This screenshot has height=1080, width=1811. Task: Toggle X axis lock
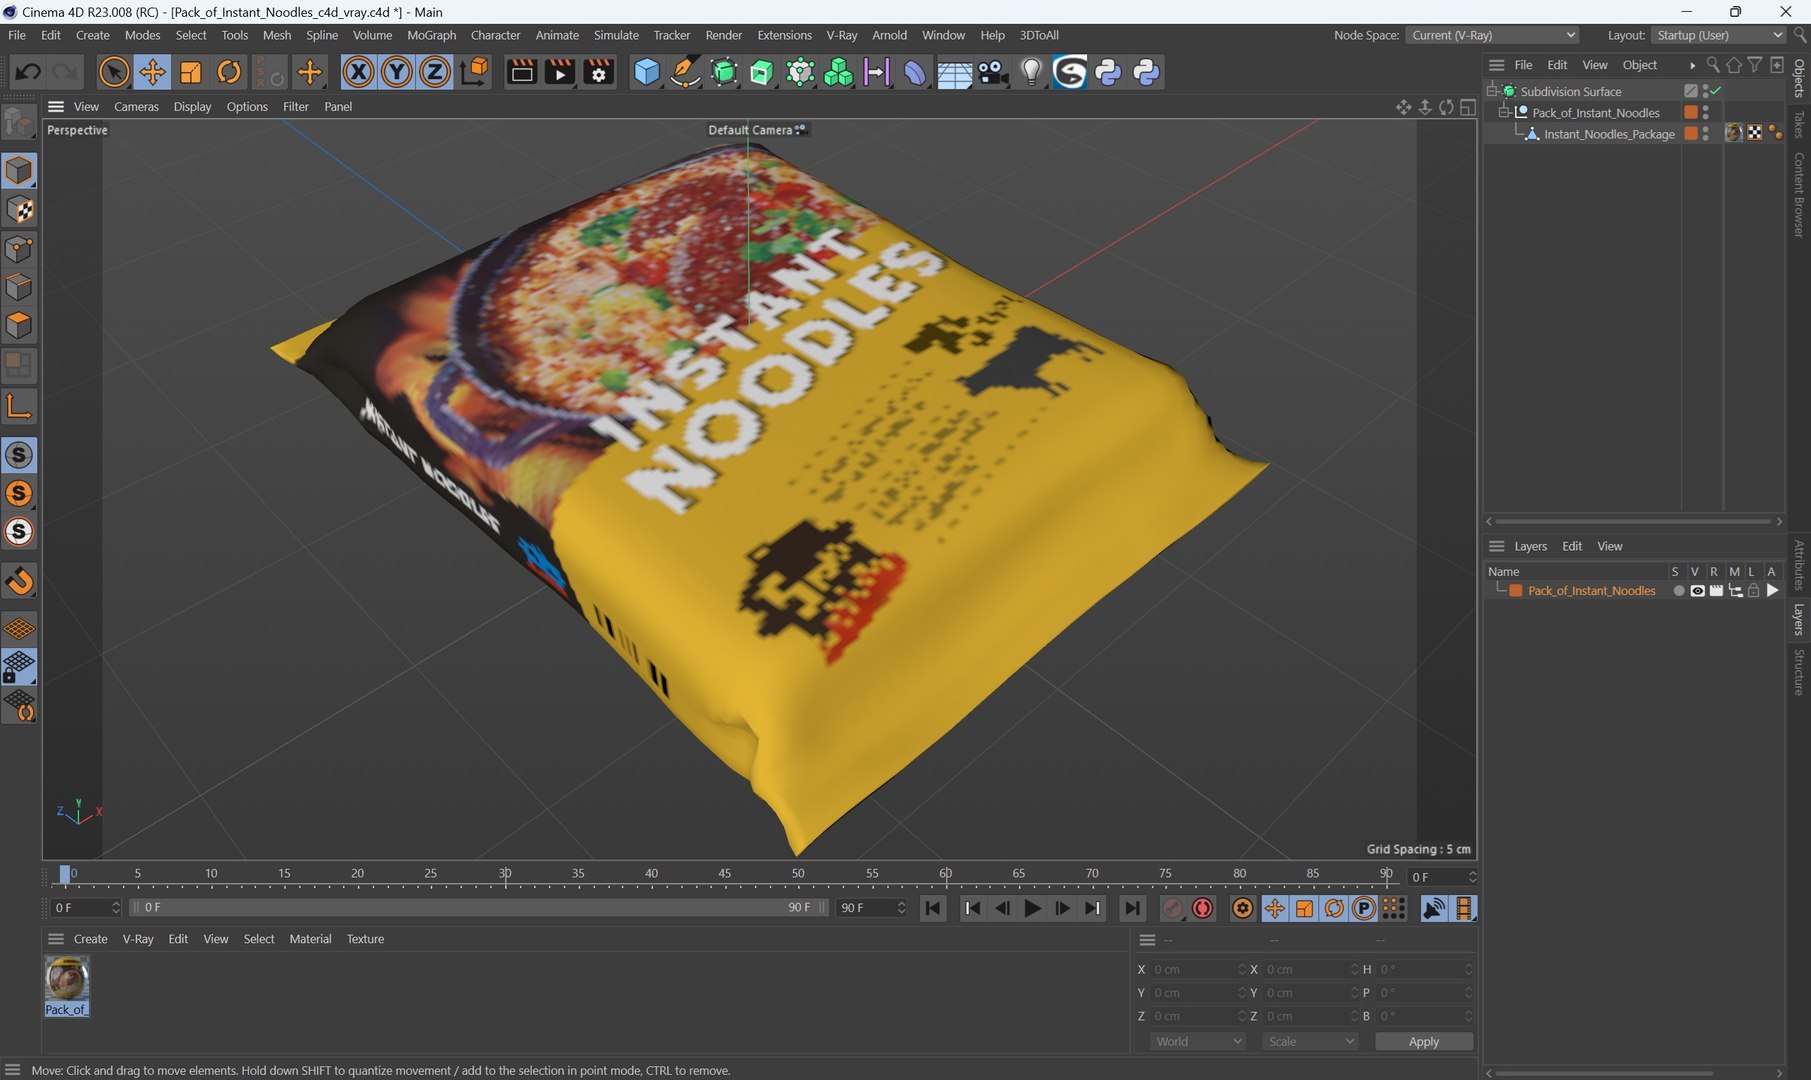point(358,72)
